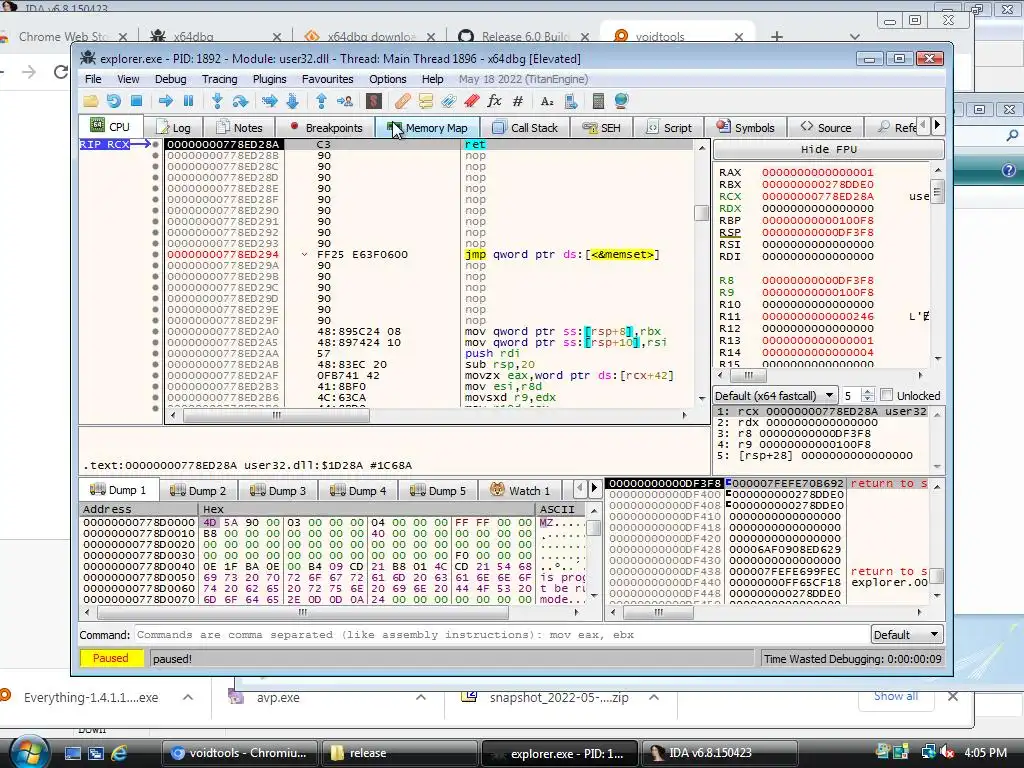Click Internet Explorer icon in taskbar
Image resolution: width=1024 pixels, height=768 pixels.
pyautogui.click(x=120, y=753)
